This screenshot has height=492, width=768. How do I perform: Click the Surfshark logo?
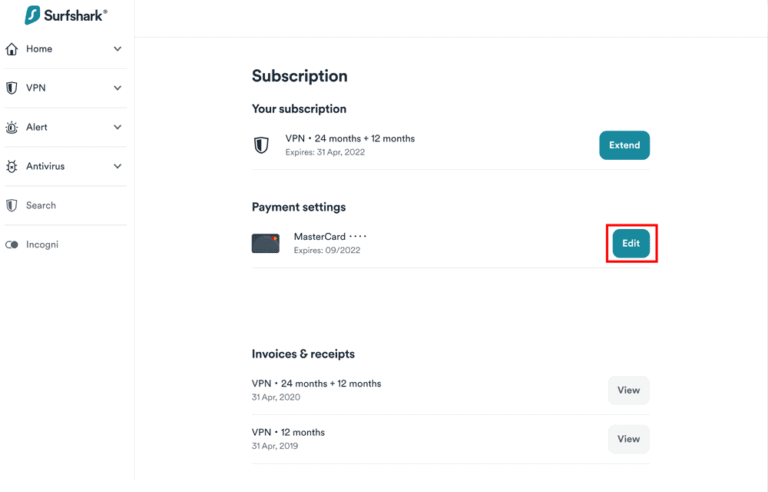(x=65, y=16)
